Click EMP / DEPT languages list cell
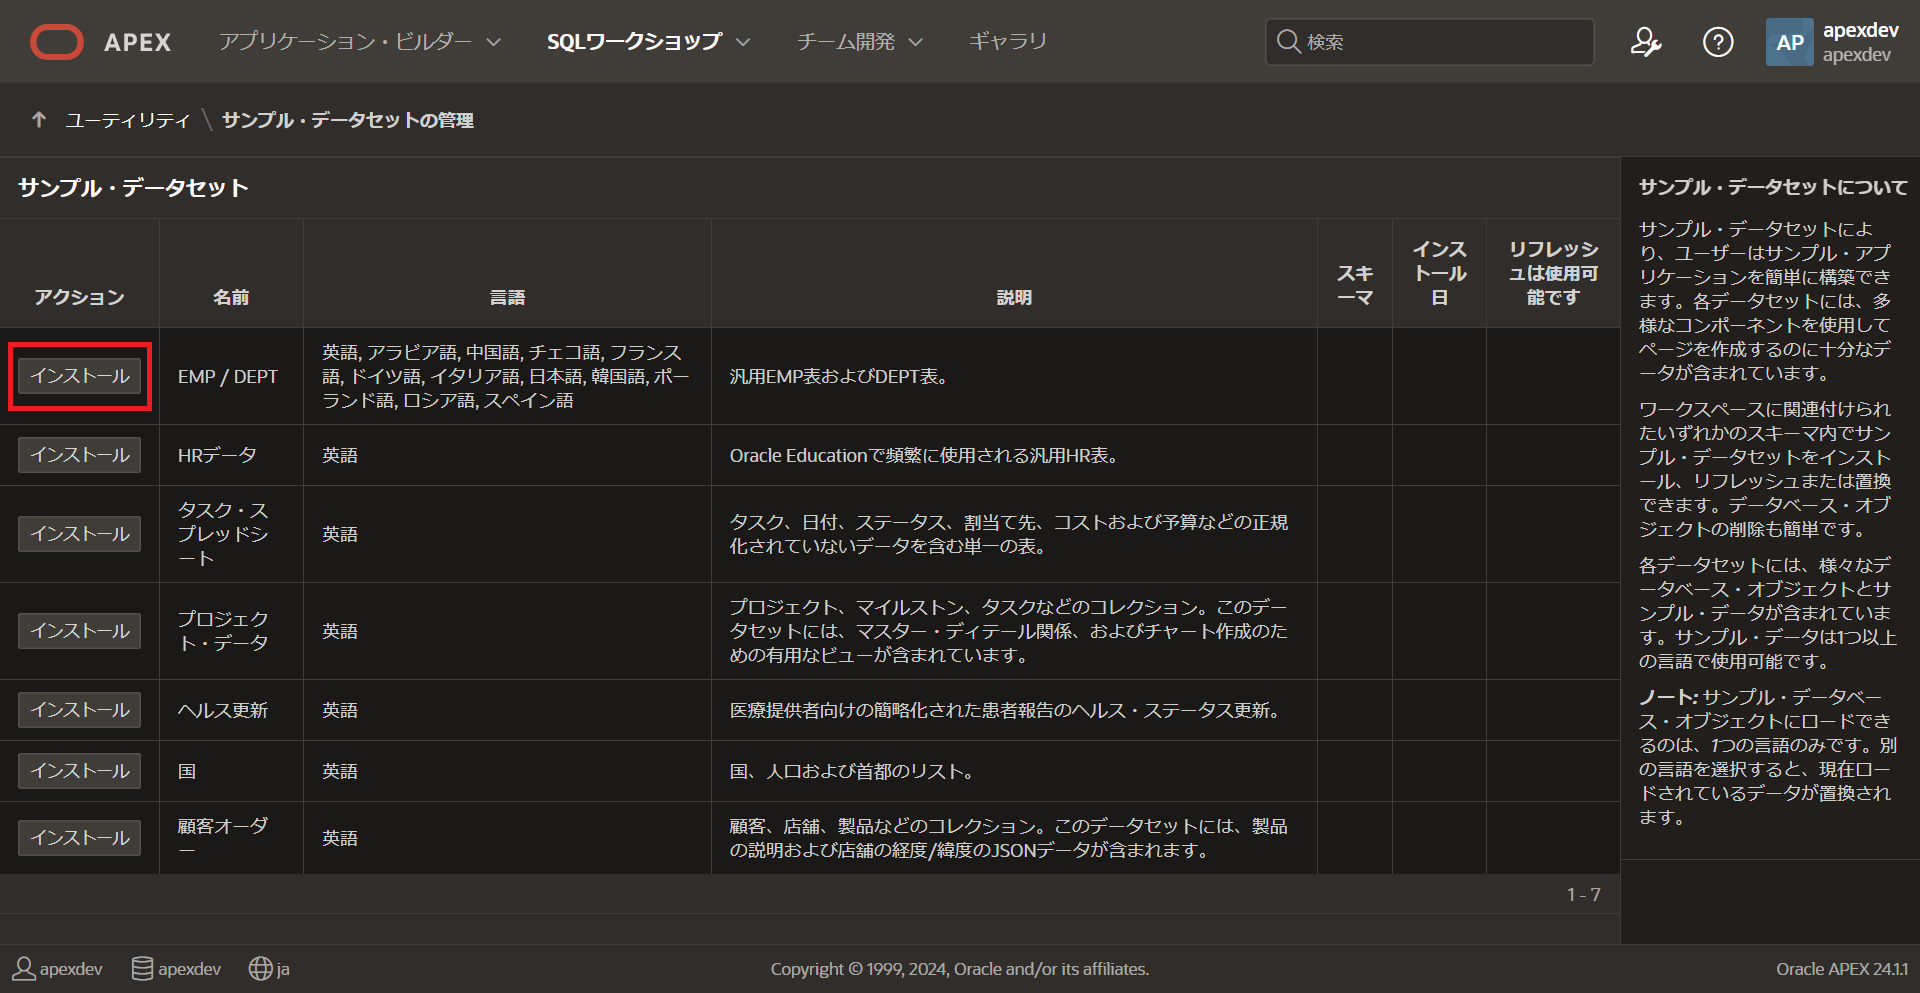 point(506,376)
